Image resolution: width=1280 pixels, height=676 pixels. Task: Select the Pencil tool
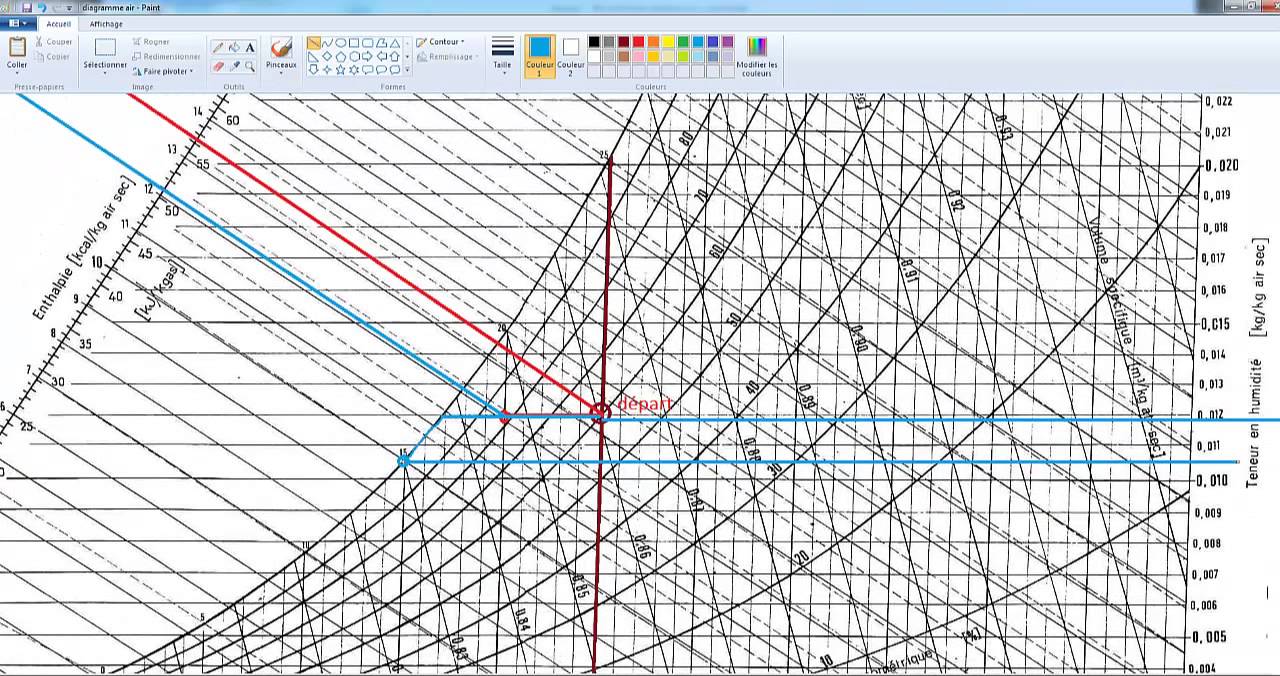tap(218, 47)
